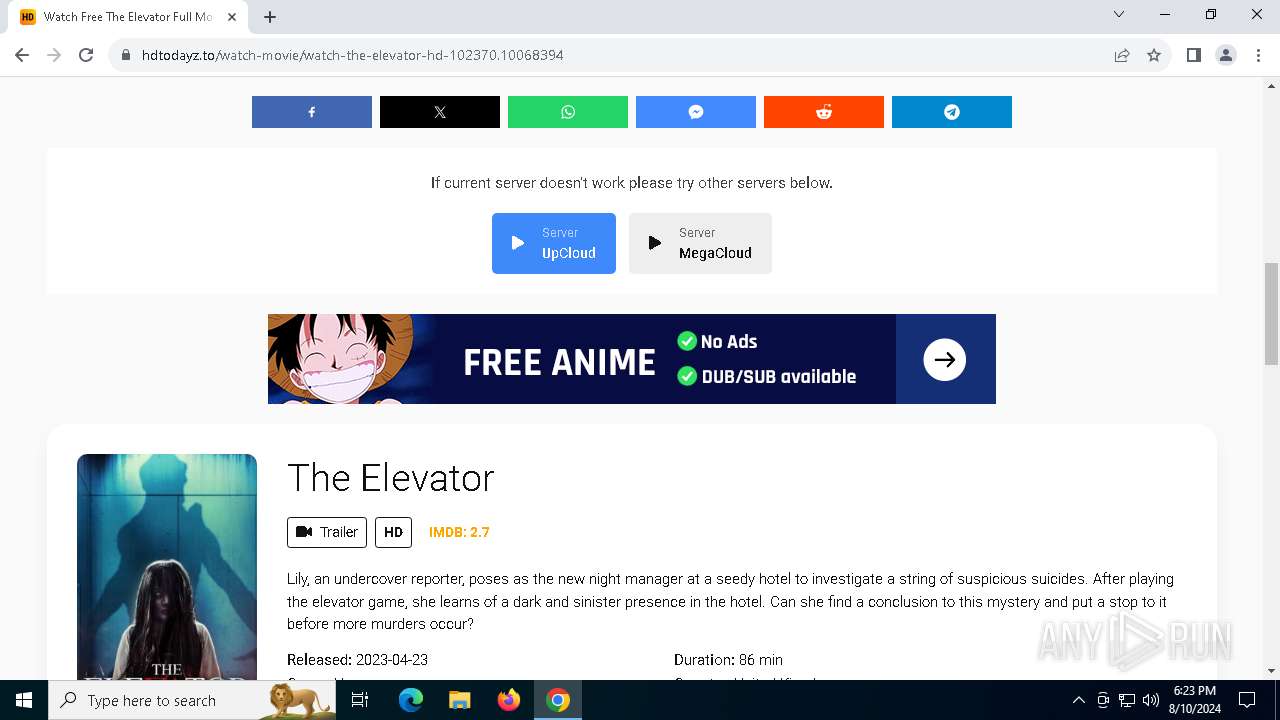1280x720 pixels.
Task: Watch the Trailer for The Elevator
Action: pos(327,532)
